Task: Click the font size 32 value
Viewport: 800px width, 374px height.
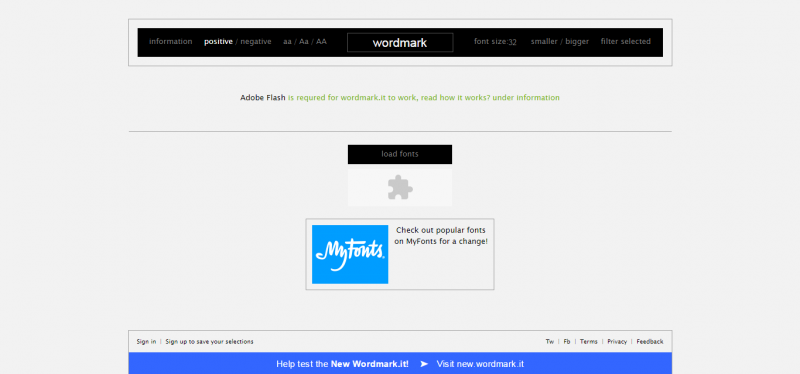Action: [x=512, y=42]
